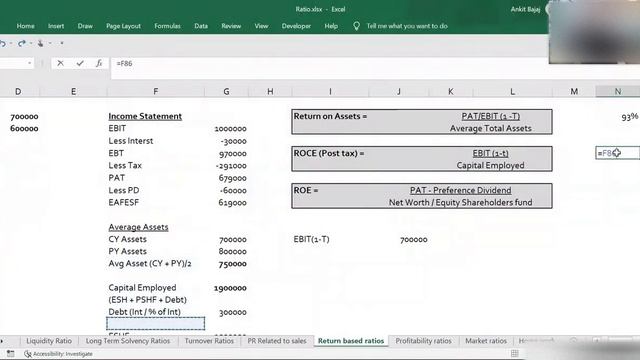Select the Return based ratios sheet tab
Image resolution: width=640 pixels, height=360 pixels.
pos(351,341)
